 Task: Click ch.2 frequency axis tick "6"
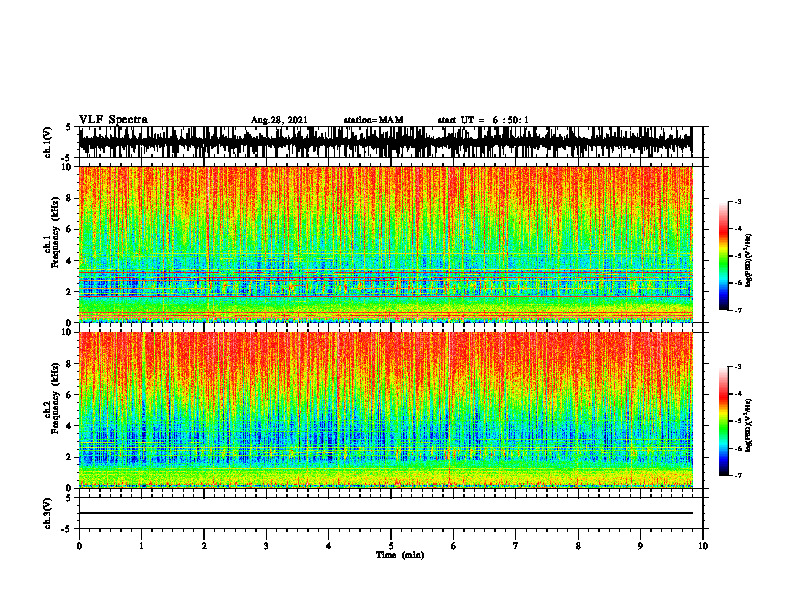click(x=70, y=395)
